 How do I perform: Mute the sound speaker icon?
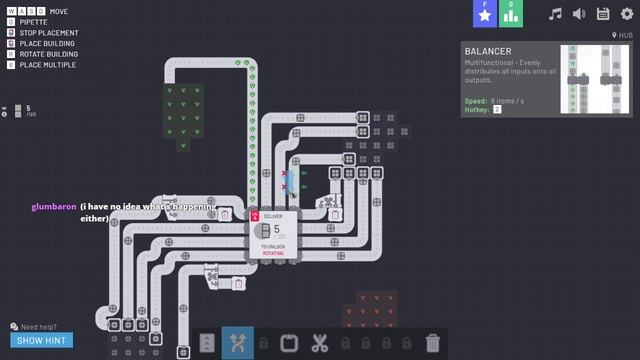pos(579,14)
